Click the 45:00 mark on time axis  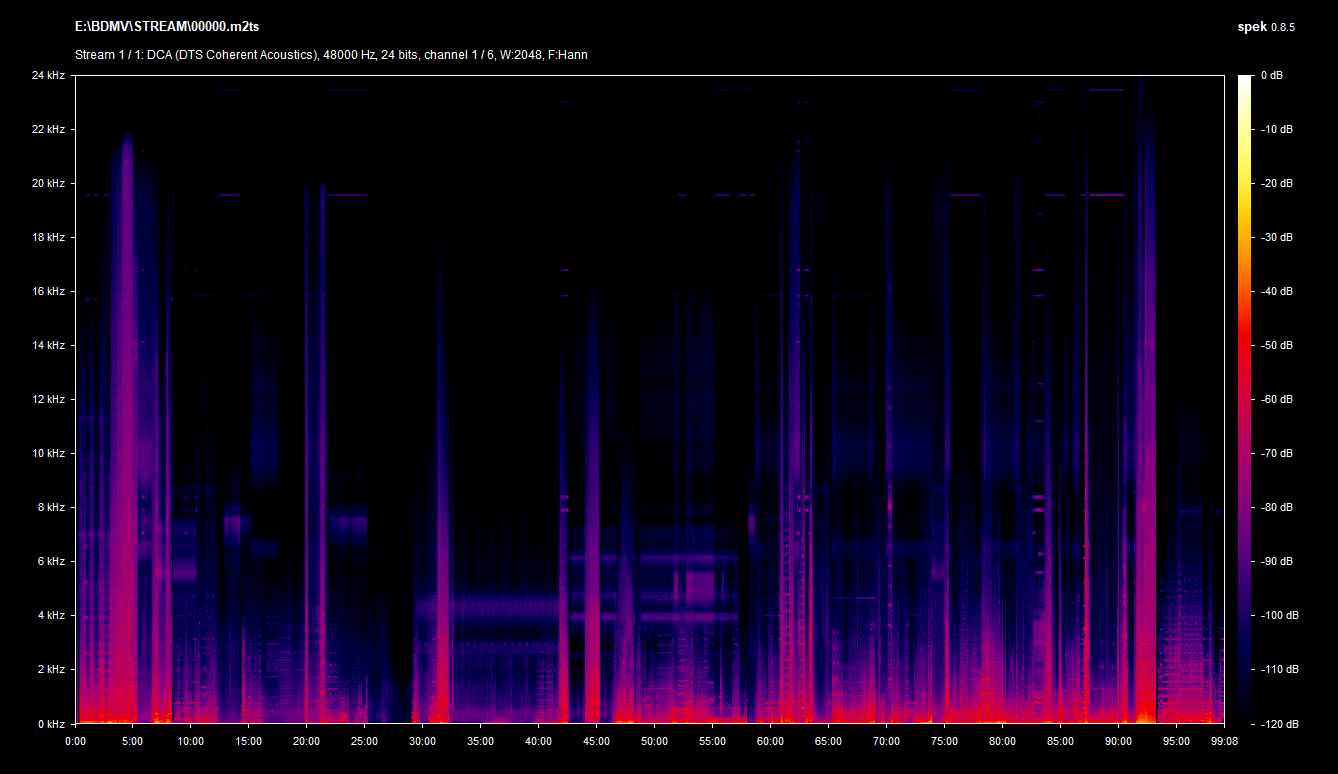pos(596,741)
